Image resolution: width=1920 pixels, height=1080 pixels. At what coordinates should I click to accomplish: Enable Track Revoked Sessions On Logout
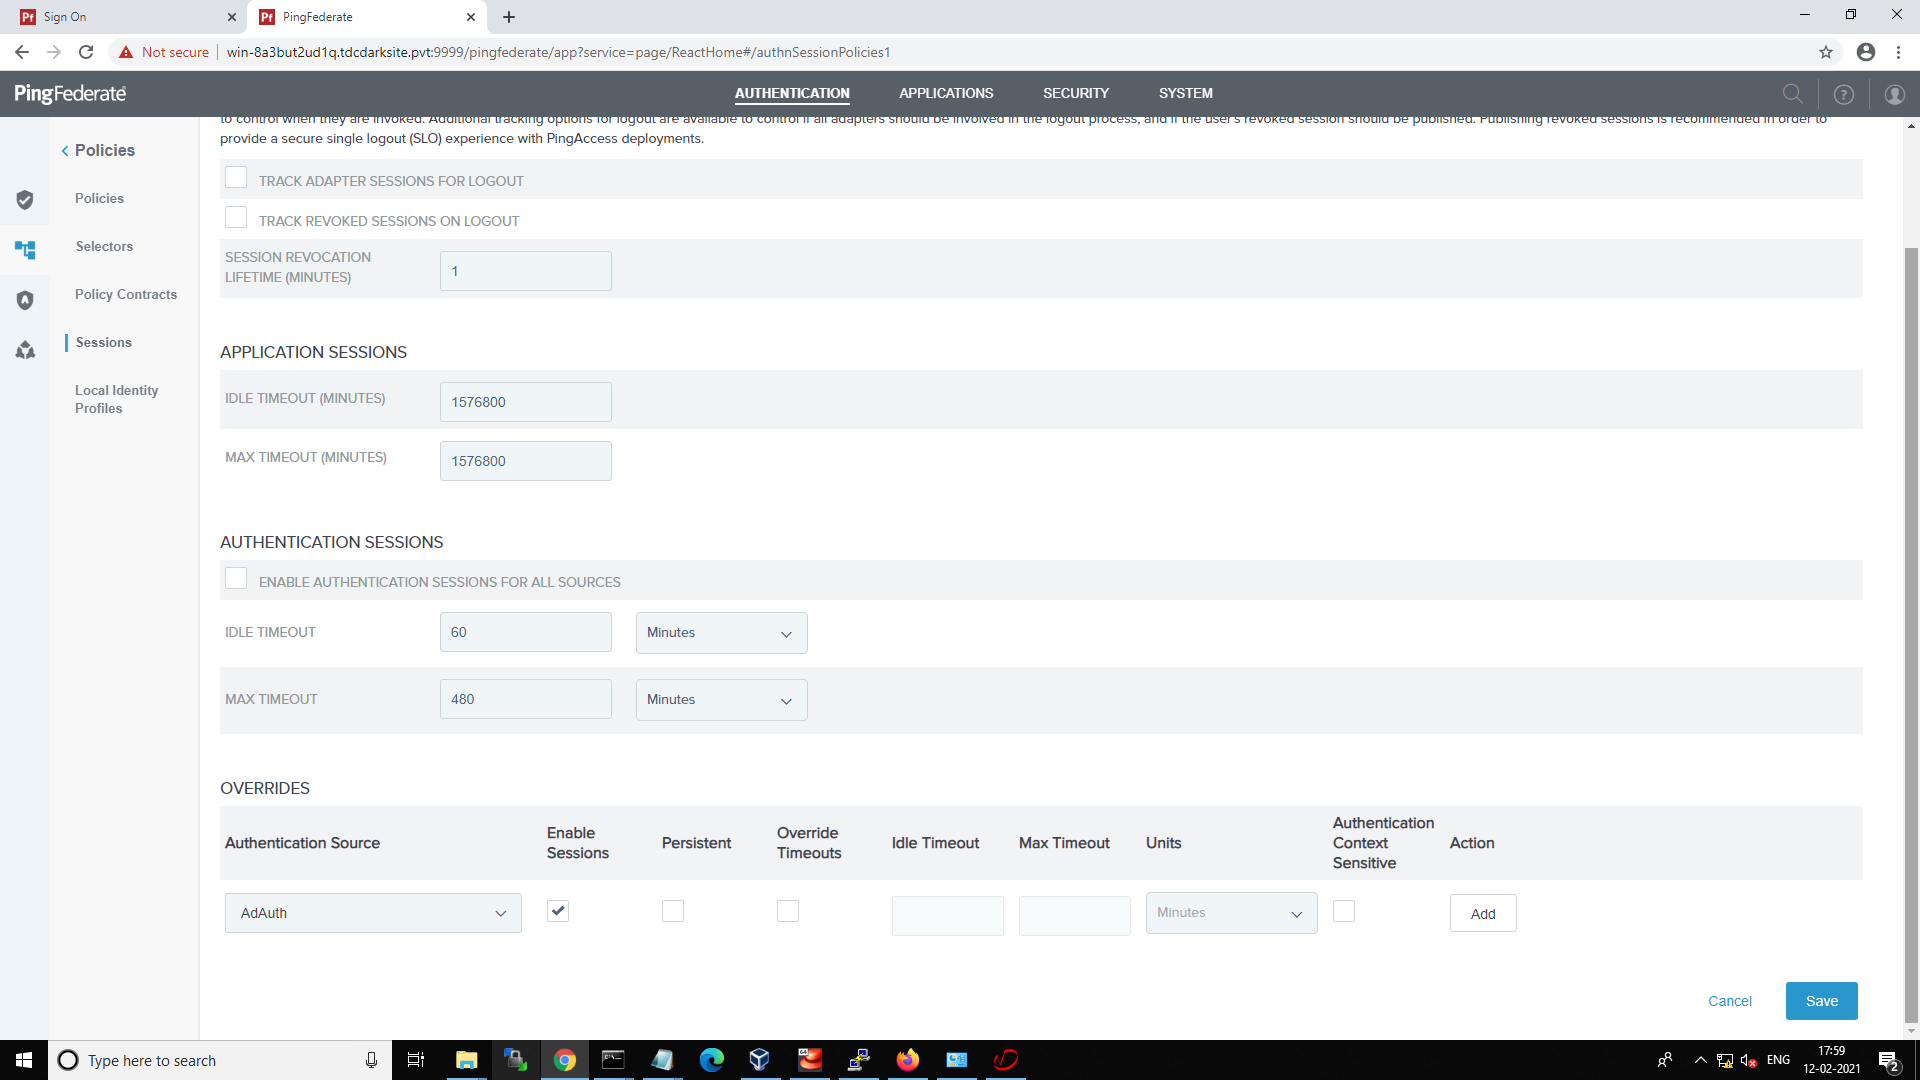click(236, 217)
